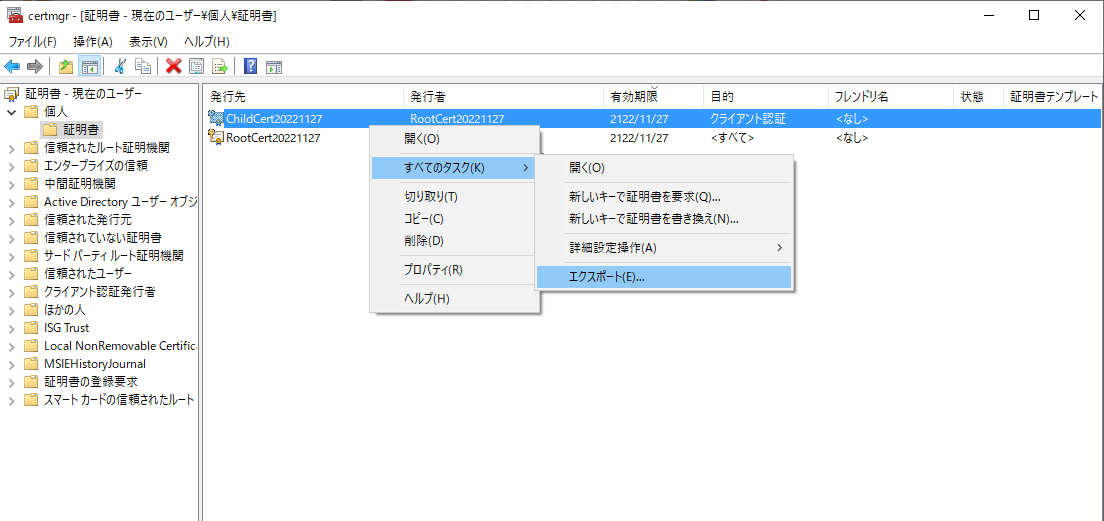Image resolution: width=1104 pixels, height=521 pixels.
Task: Toggle the Show/Hide console tree icon
Action: point(89,67)
